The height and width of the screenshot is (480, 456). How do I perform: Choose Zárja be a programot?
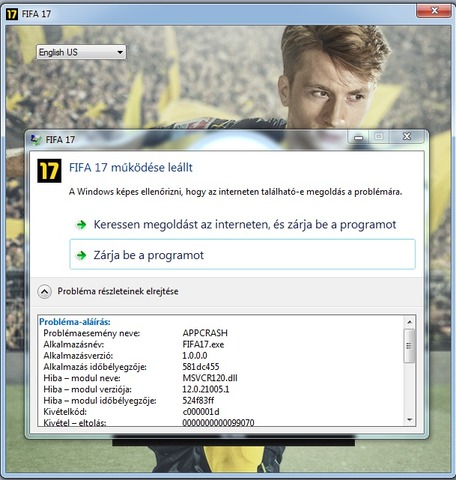(242, 254)
